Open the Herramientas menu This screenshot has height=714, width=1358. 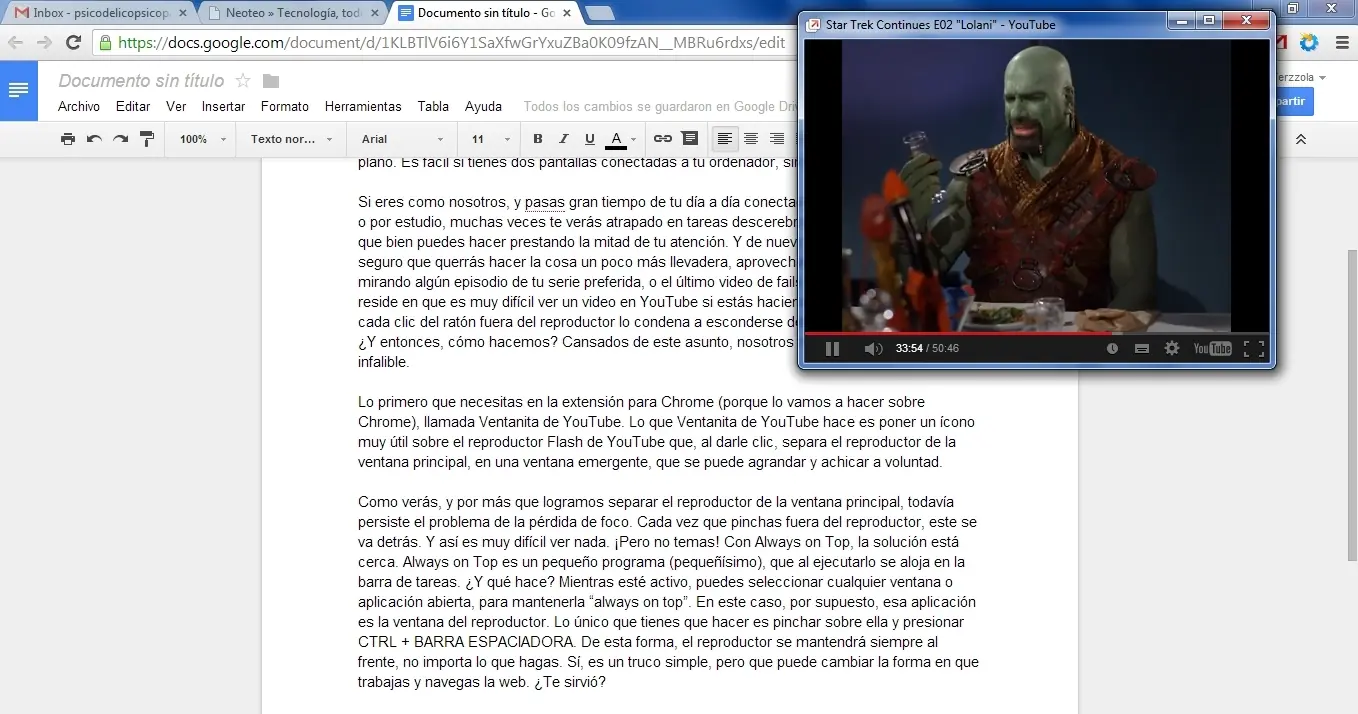[x=363, y=106]
